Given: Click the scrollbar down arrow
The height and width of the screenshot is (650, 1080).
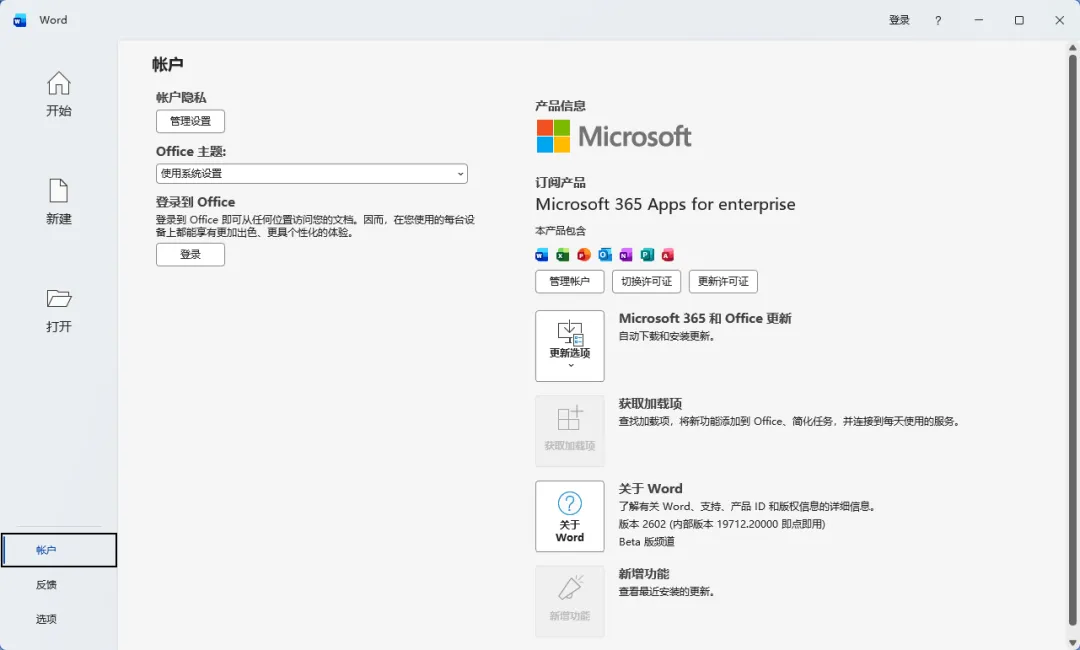Looking at the screenshot, I should (1072, 643).
